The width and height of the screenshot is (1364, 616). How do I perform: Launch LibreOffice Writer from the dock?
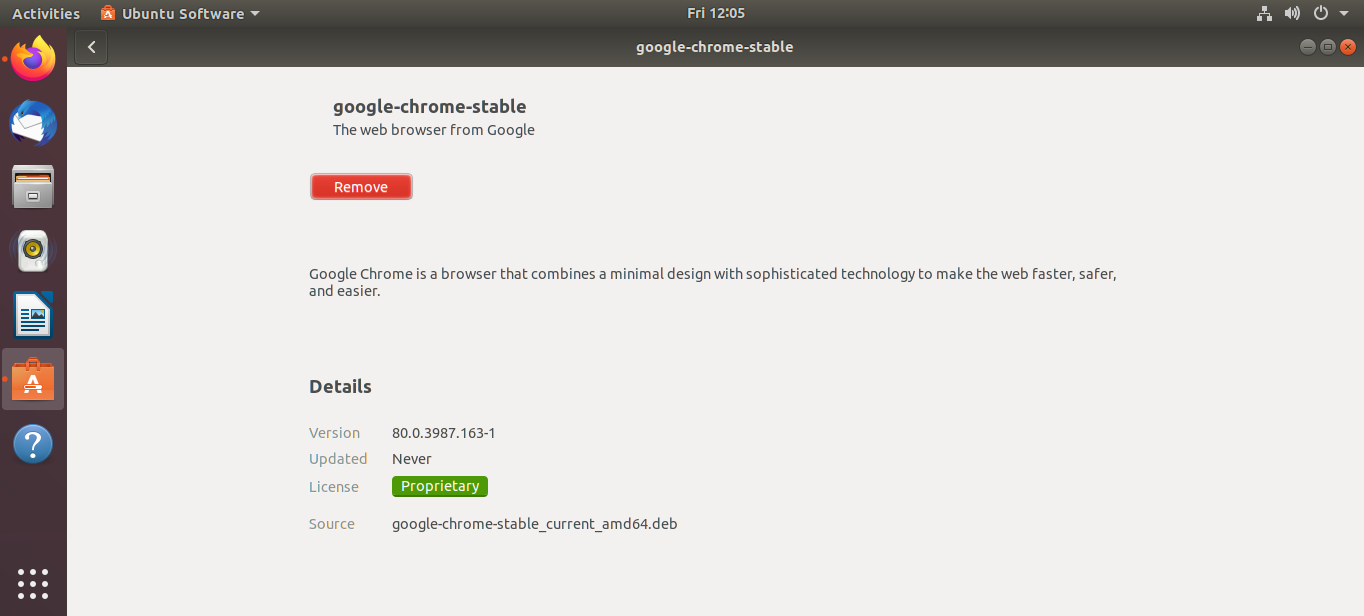[33, 315]
